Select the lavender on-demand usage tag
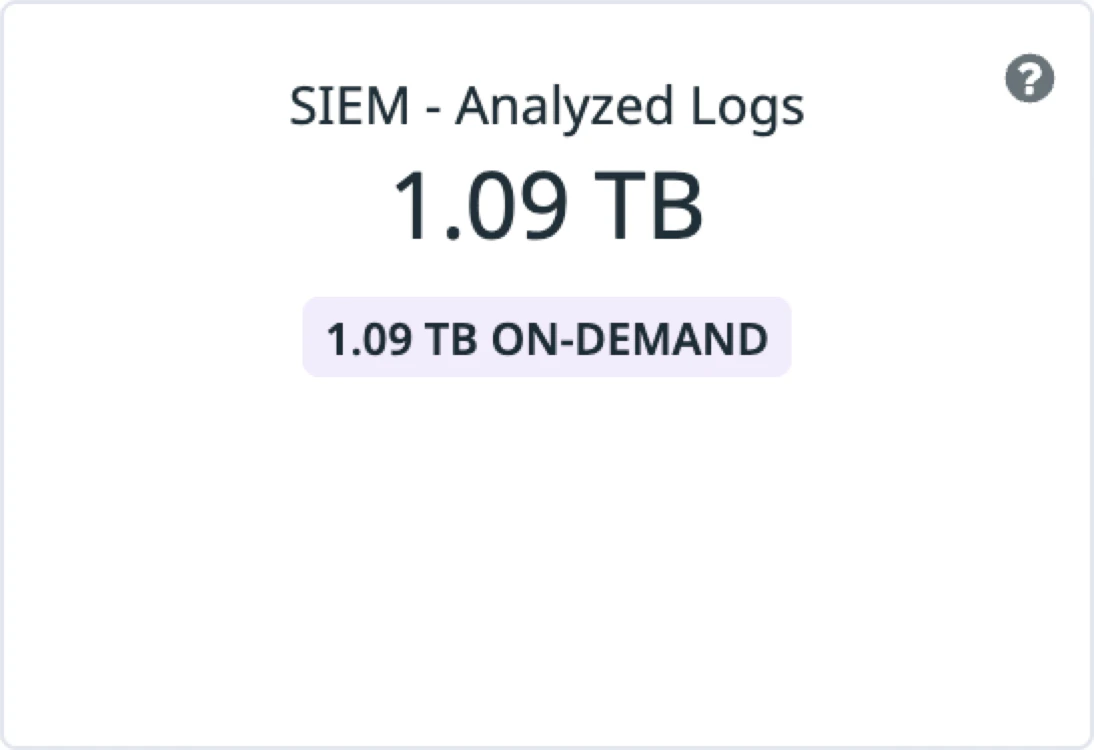Screen dimensions: 1094x750 [546, 338]
